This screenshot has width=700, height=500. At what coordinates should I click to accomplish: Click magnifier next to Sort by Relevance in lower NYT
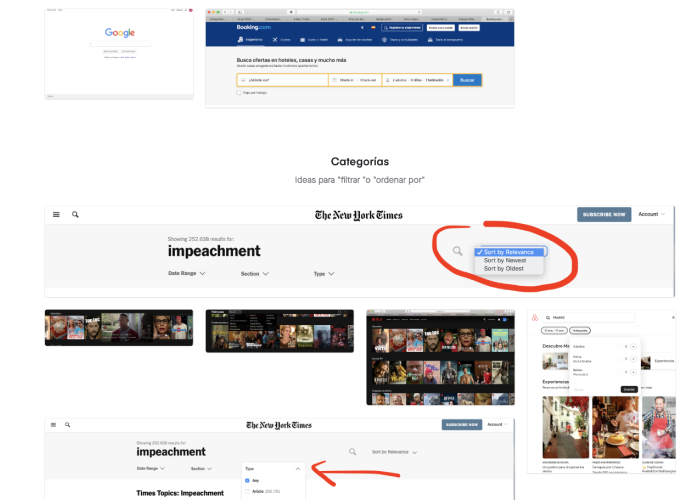[353, 452]
